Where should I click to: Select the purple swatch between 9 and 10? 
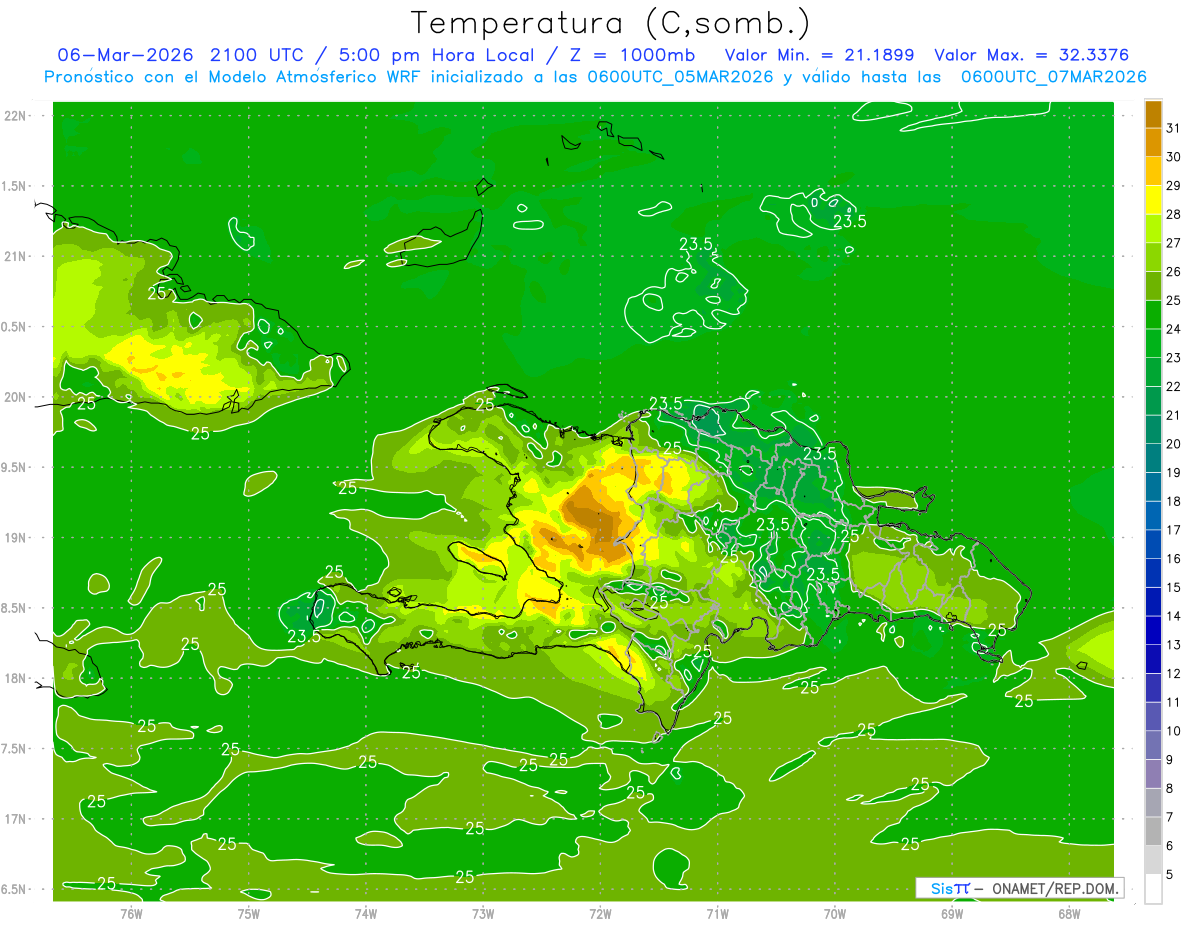[1153, 745]
